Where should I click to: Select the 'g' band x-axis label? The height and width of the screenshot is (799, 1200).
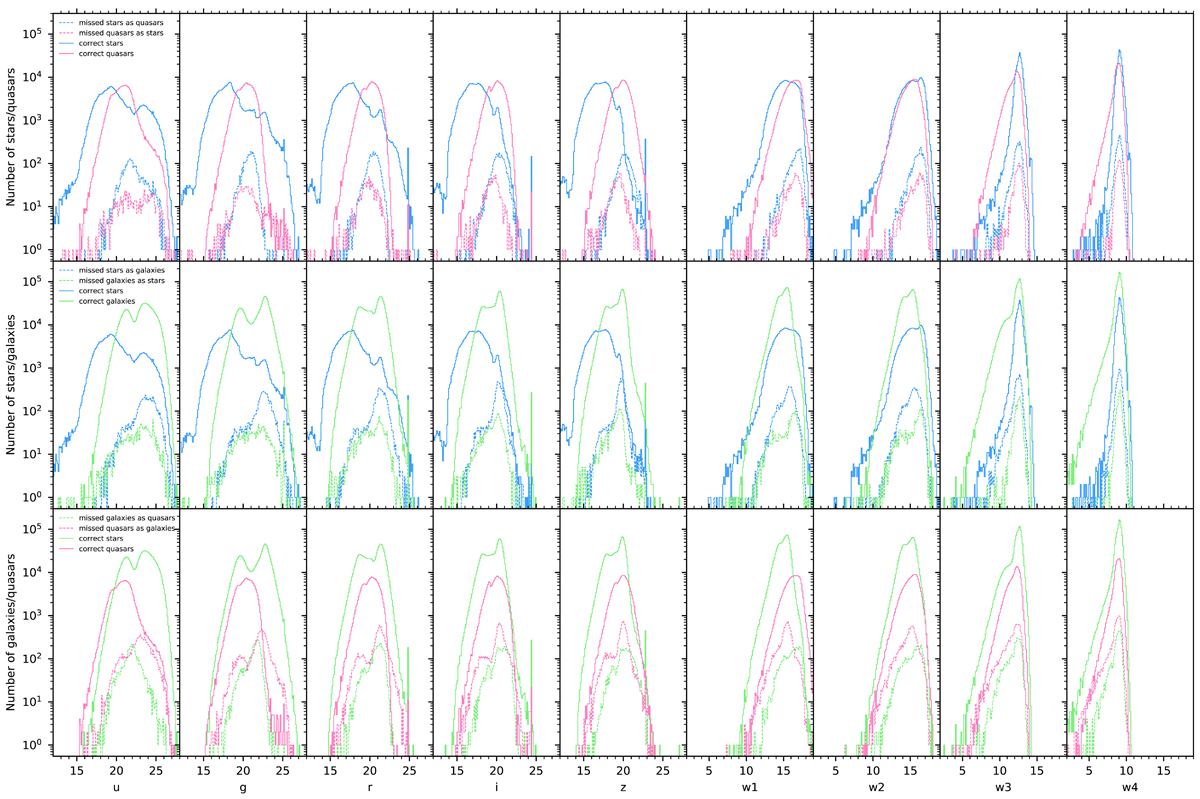pos(242,787)
